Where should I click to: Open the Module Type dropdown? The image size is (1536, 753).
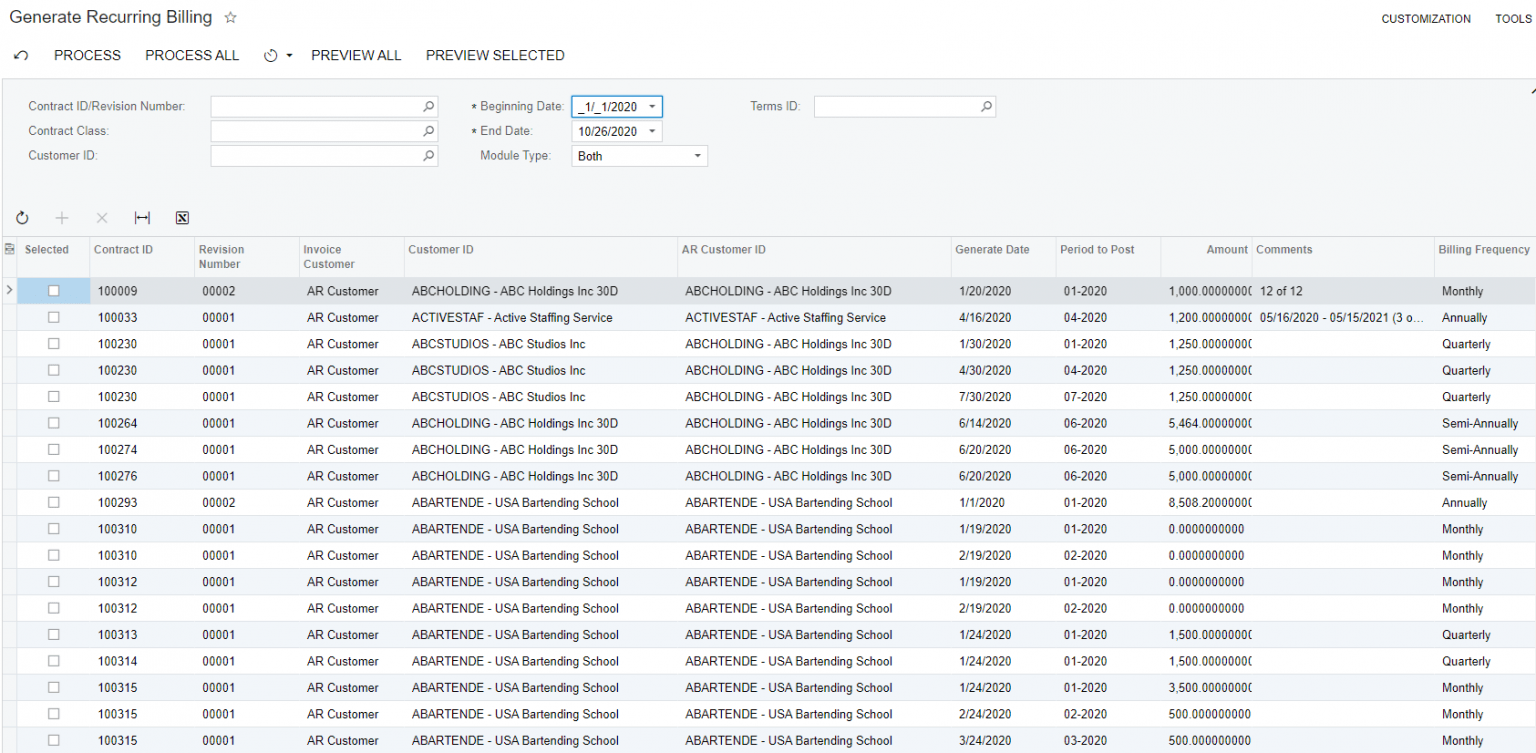point(697,155)
